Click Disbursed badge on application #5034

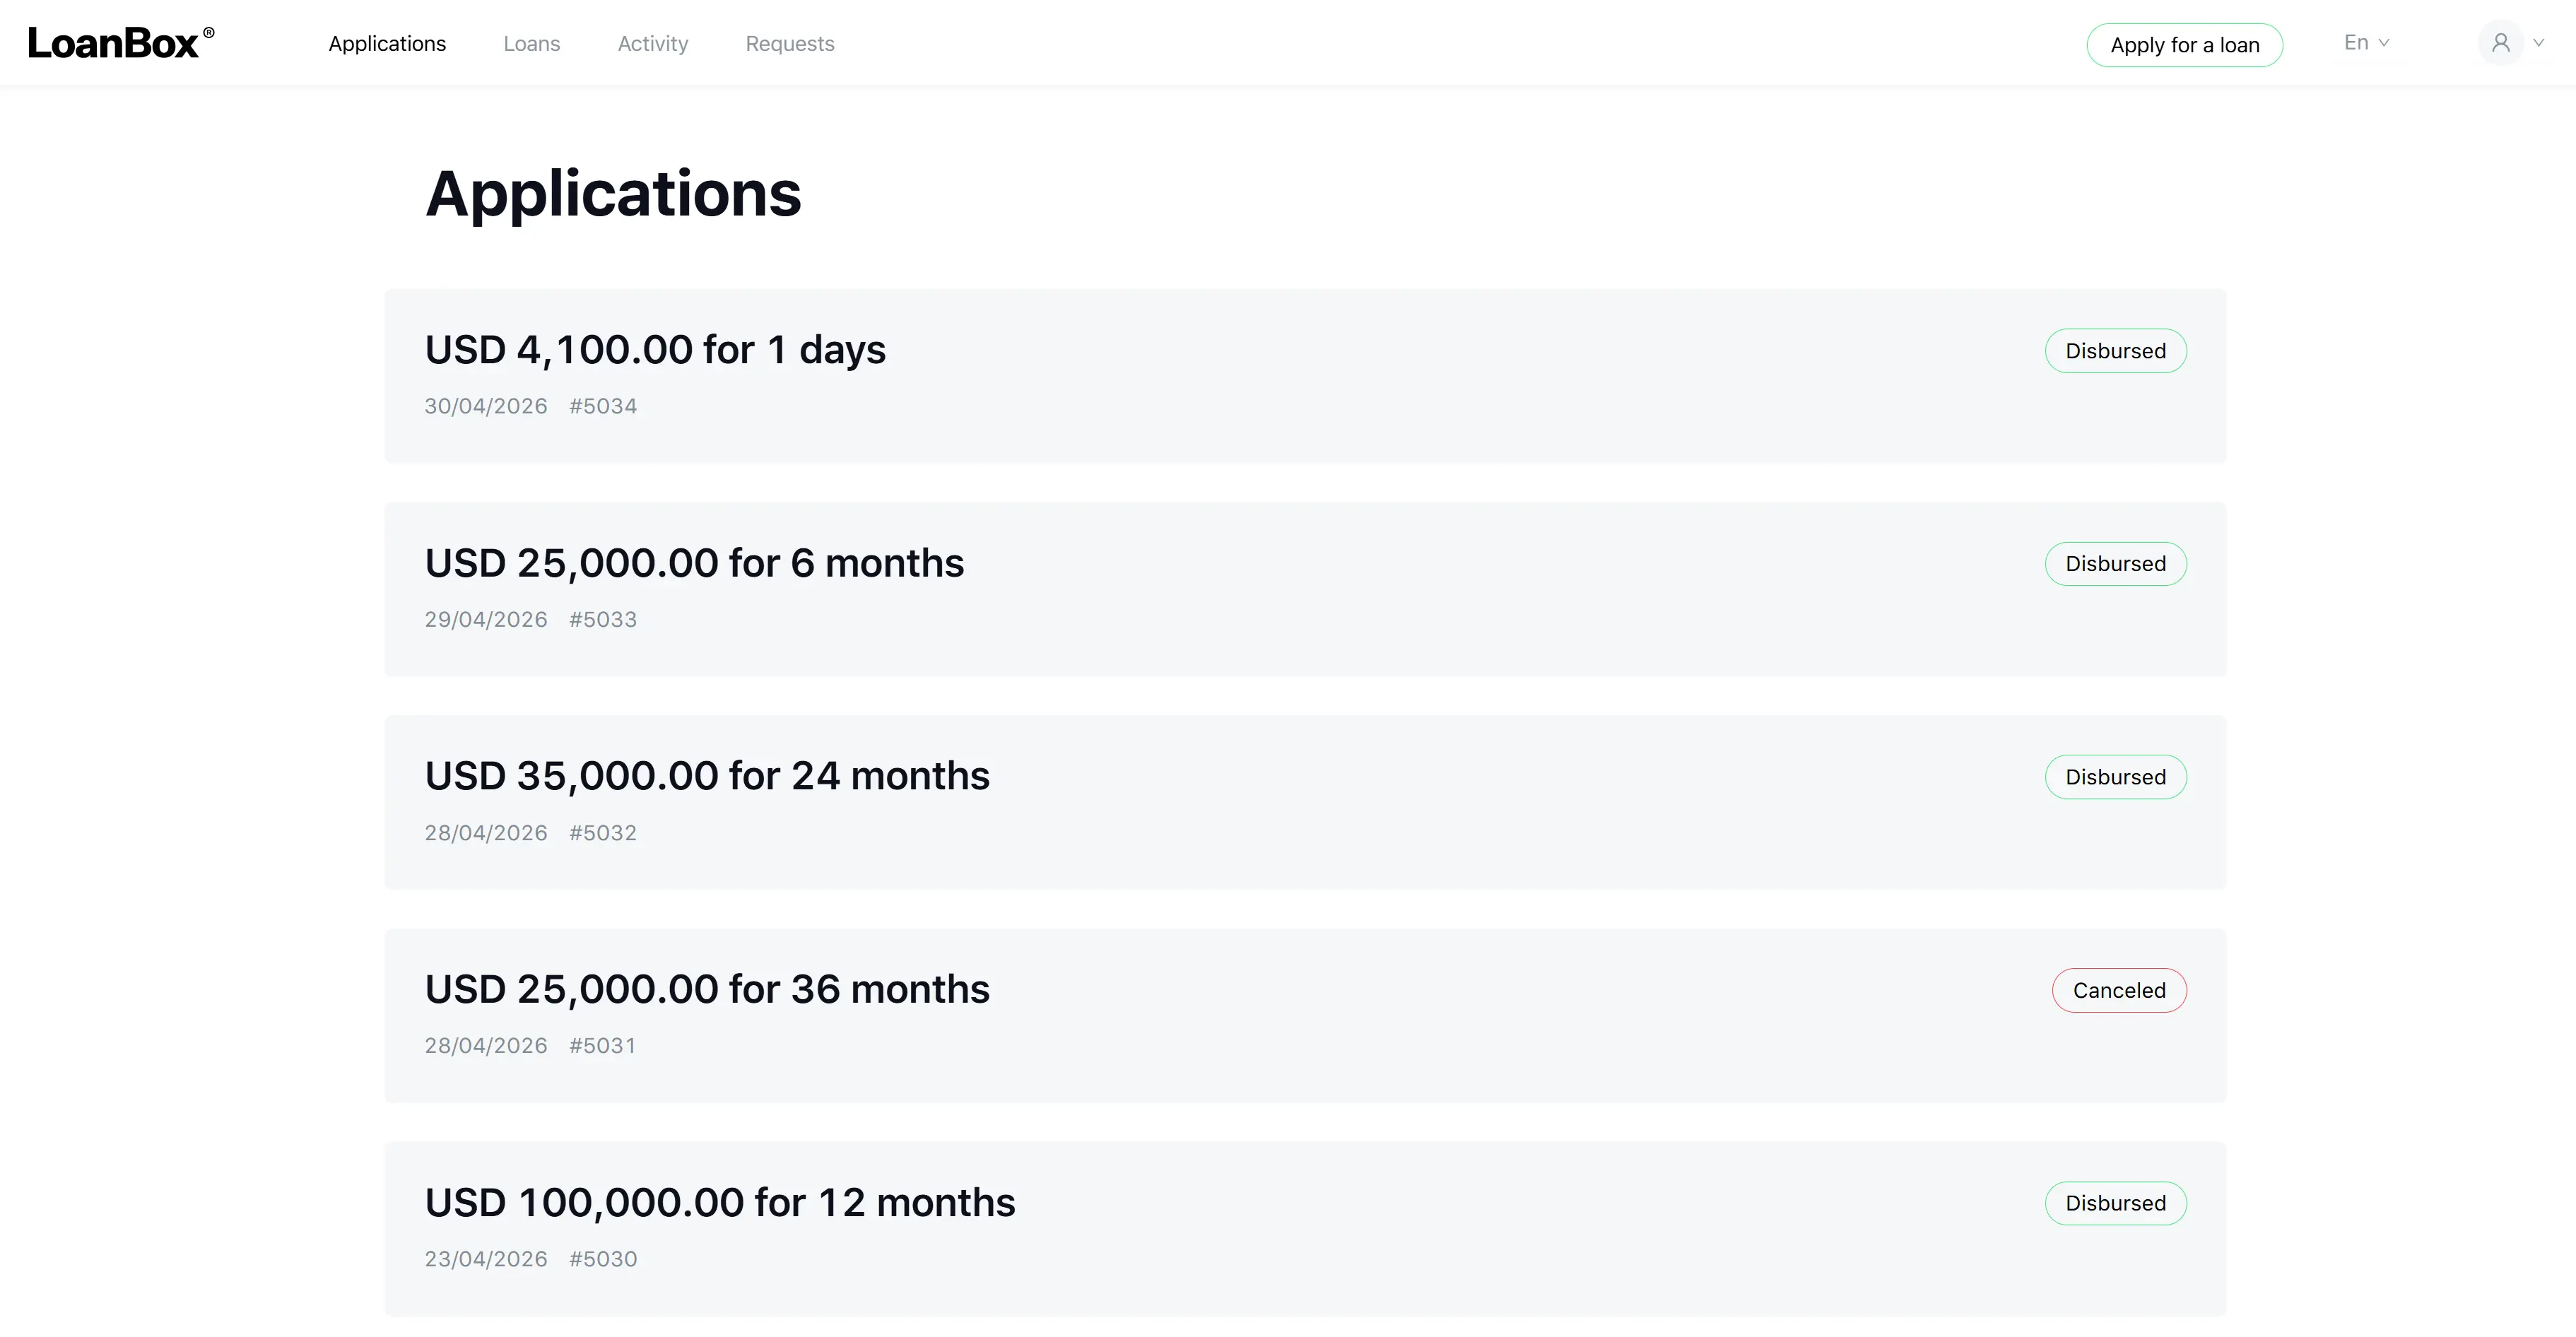click(2116, 351)
